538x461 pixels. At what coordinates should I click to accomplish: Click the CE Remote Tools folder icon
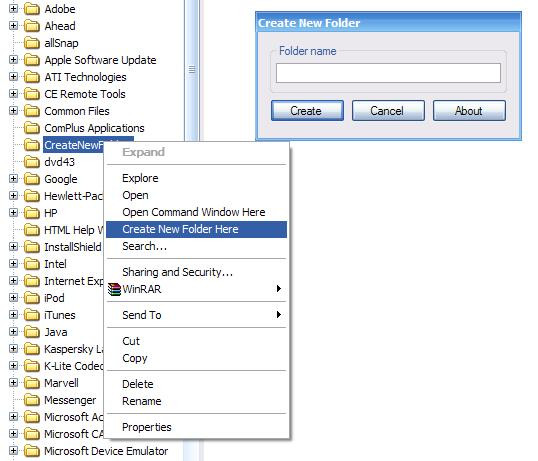tap(32, 94)
